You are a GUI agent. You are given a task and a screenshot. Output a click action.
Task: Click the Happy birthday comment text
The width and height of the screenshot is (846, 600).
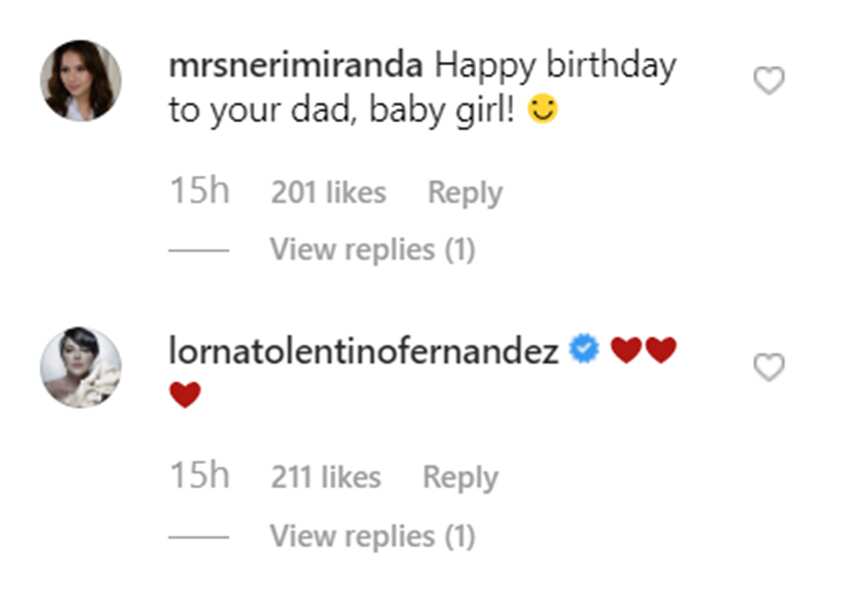pyautogui.click(x=422, y=87)
